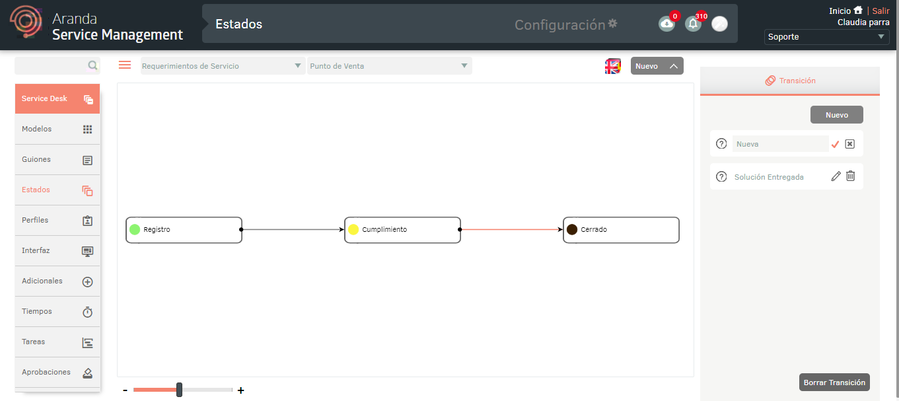Open Interfaz menu item

point(57,251)
